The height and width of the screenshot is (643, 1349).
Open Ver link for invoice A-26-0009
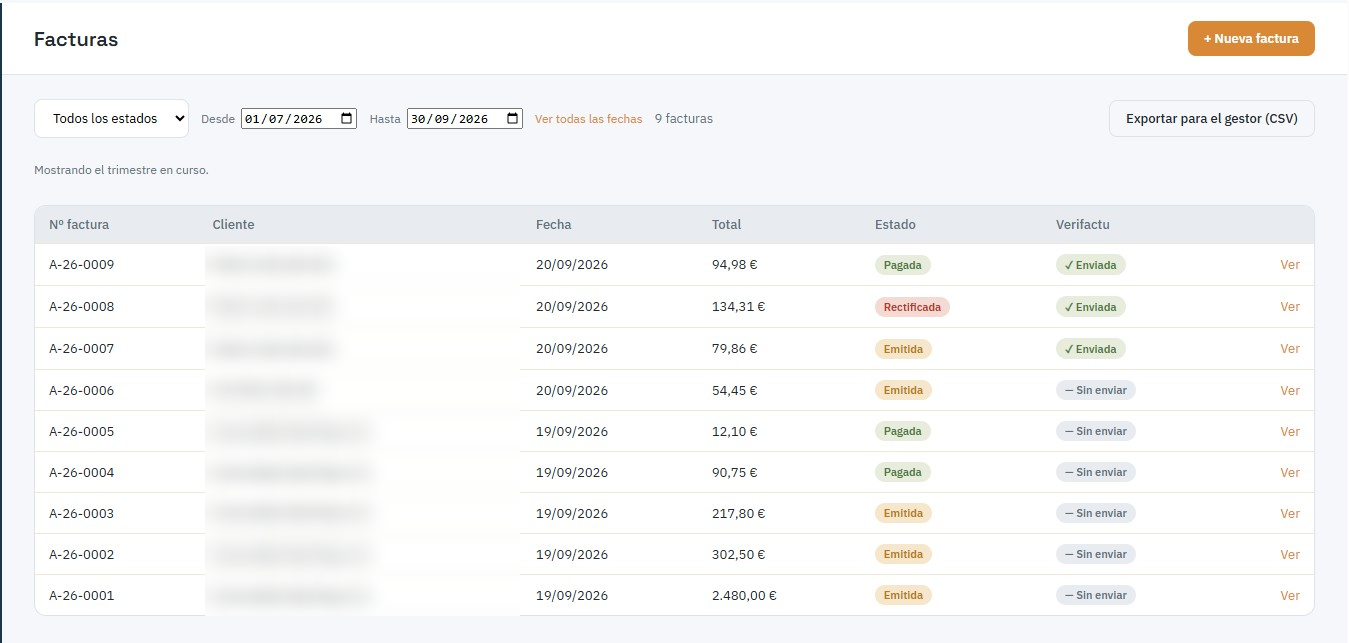[x=1290, y=265]
